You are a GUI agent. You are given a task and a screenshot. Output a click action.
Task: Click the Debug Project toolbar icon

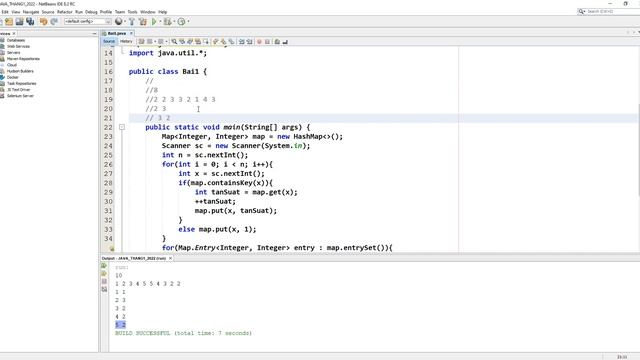tap(167, 22)
